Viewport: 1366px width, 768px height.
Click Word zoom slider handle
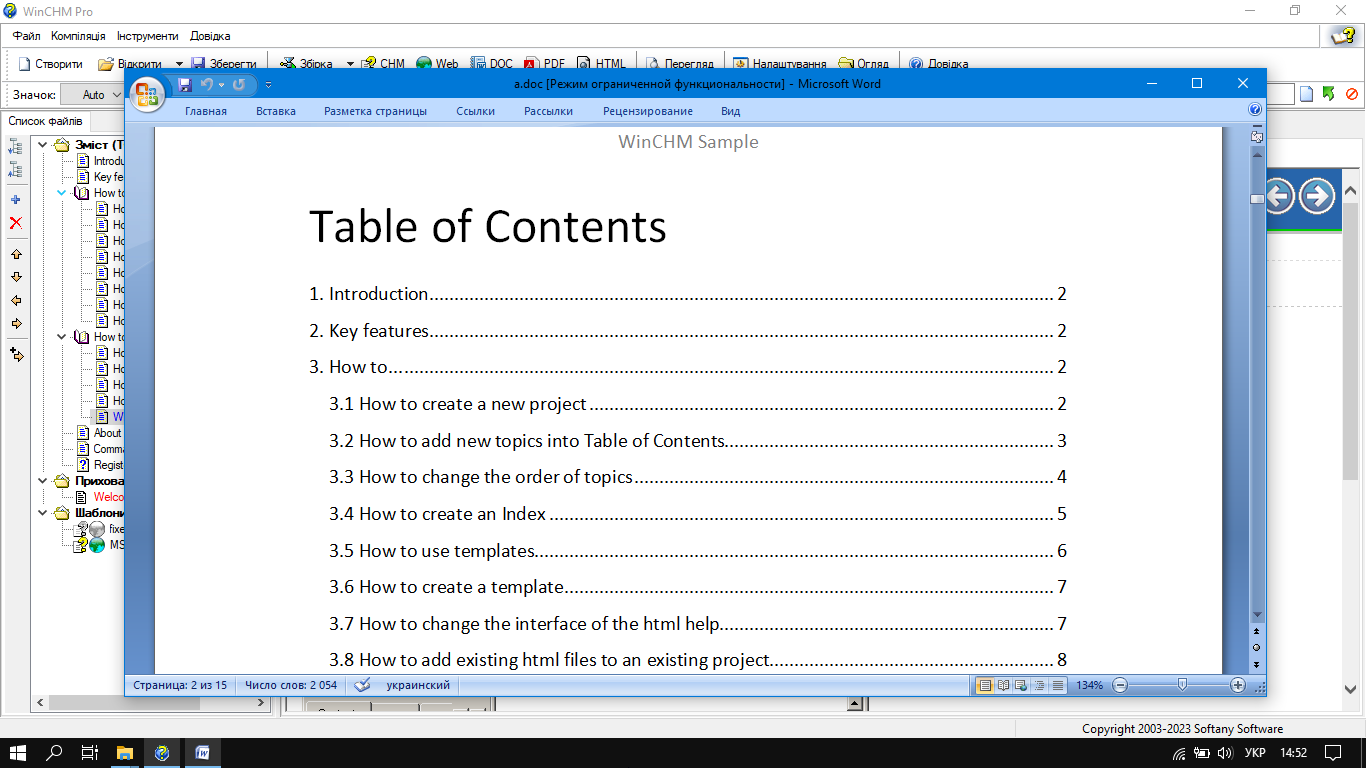click(1182, 685)
